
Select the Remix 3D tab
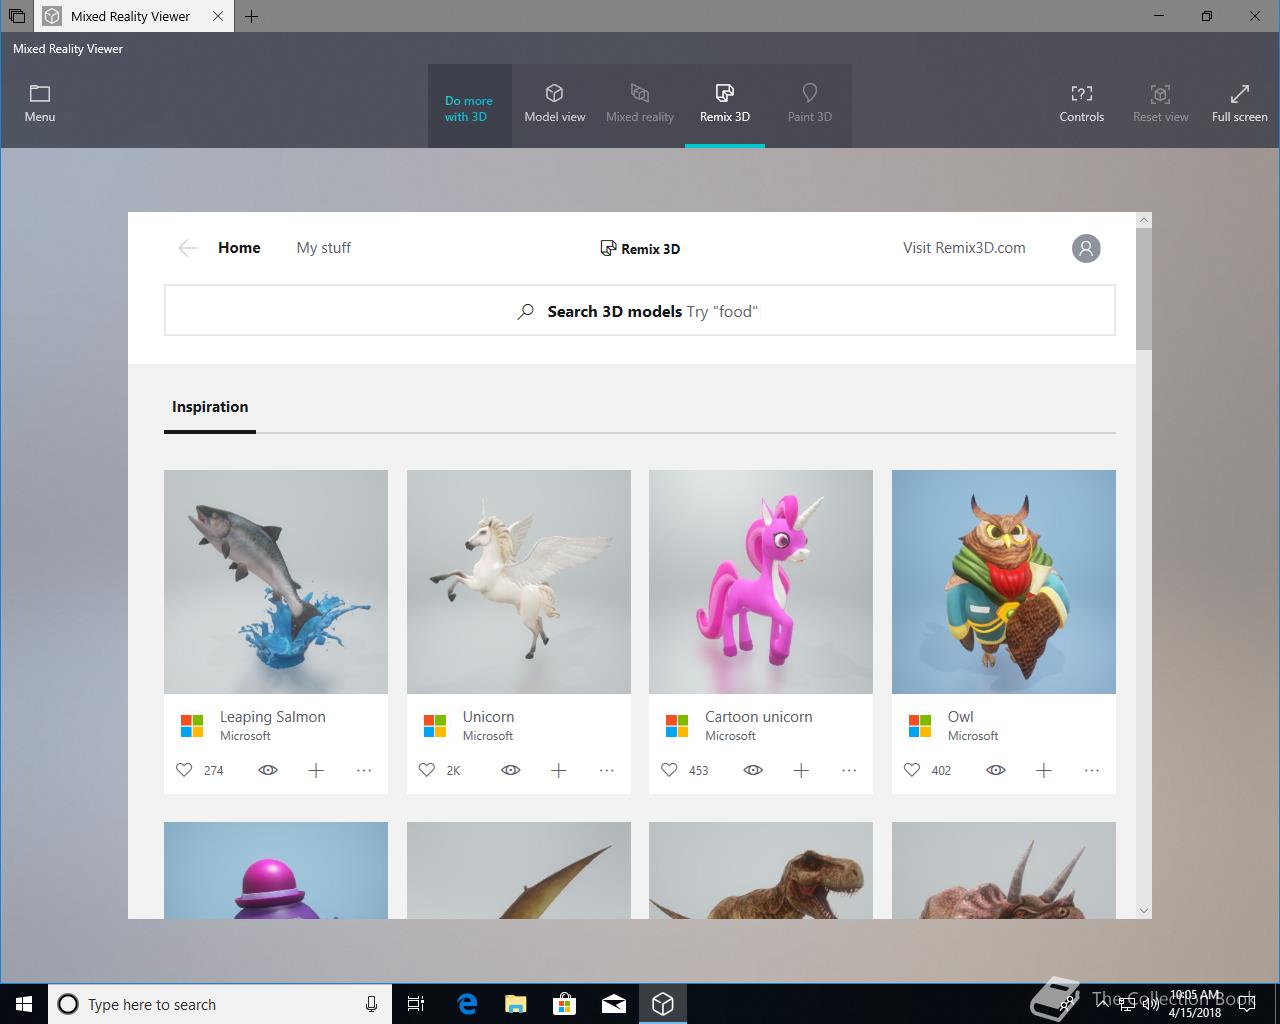pos(725,104)
